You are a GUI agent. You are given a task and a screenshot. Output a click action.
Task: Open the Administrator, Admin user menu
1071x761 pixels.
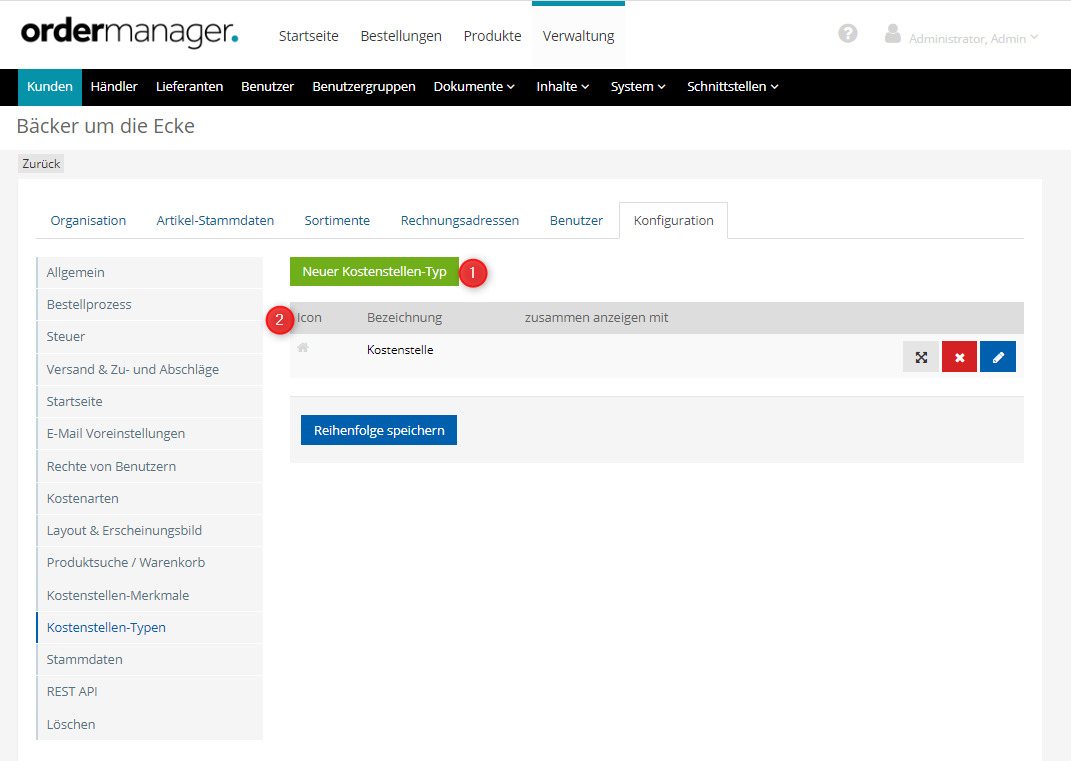click(973, 38)
